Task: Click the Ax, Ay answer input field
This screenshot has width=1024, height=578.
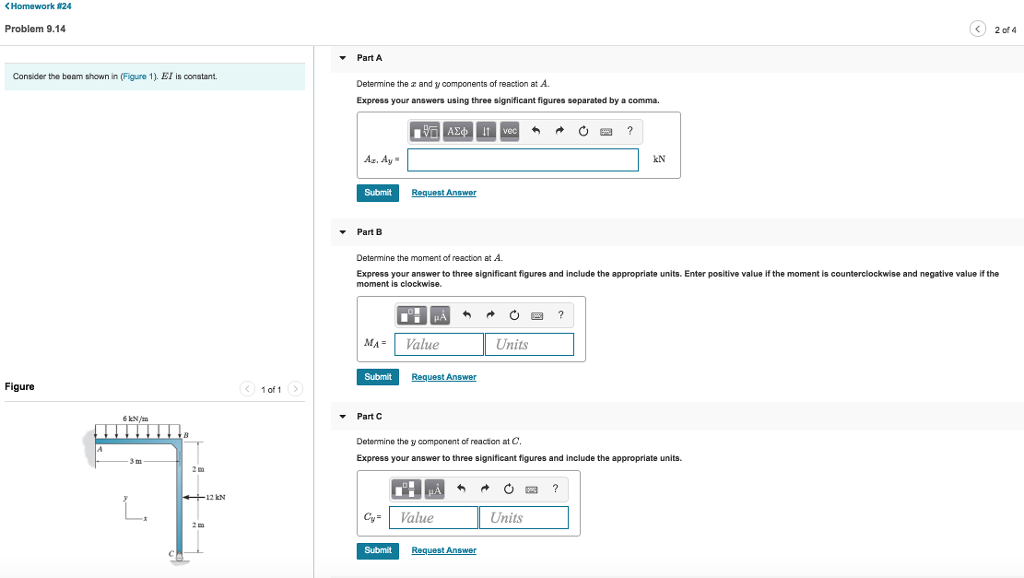Action: (x=523, y=160)
